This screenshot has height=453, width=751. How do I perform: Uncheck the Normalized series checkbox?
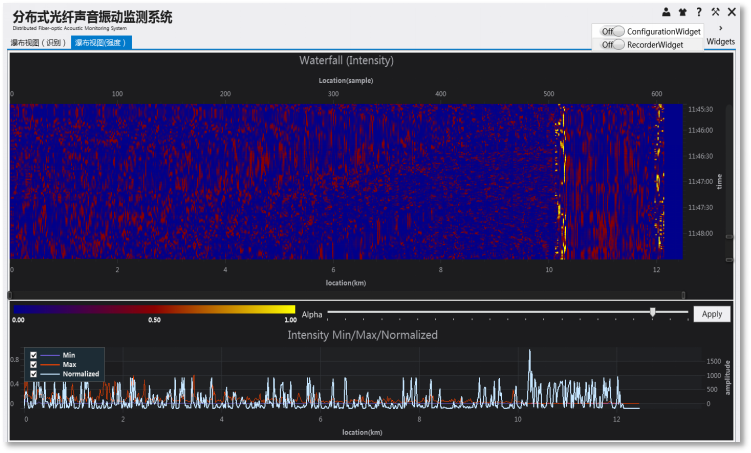click(34, 374)
